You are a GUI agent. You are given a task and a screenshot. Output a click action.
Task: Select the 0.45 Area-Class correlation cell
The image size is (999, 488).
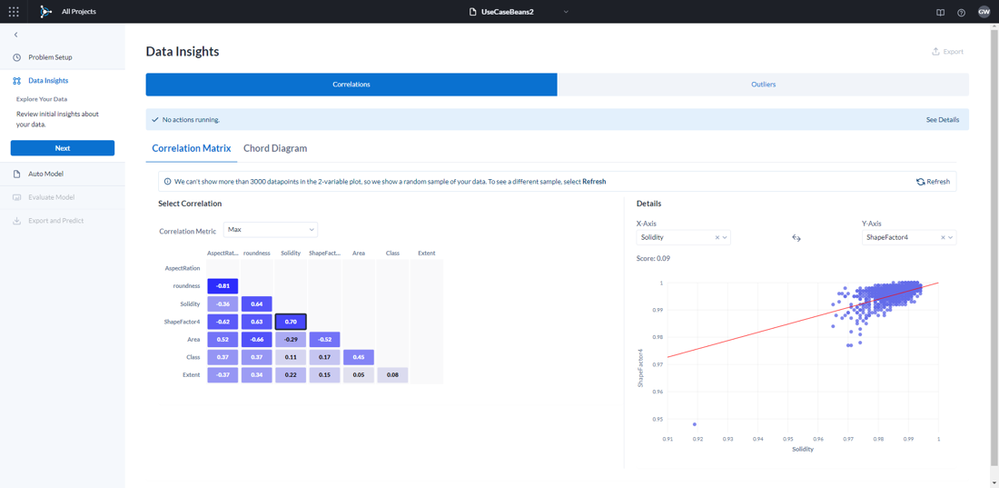(x=358, y=357)
